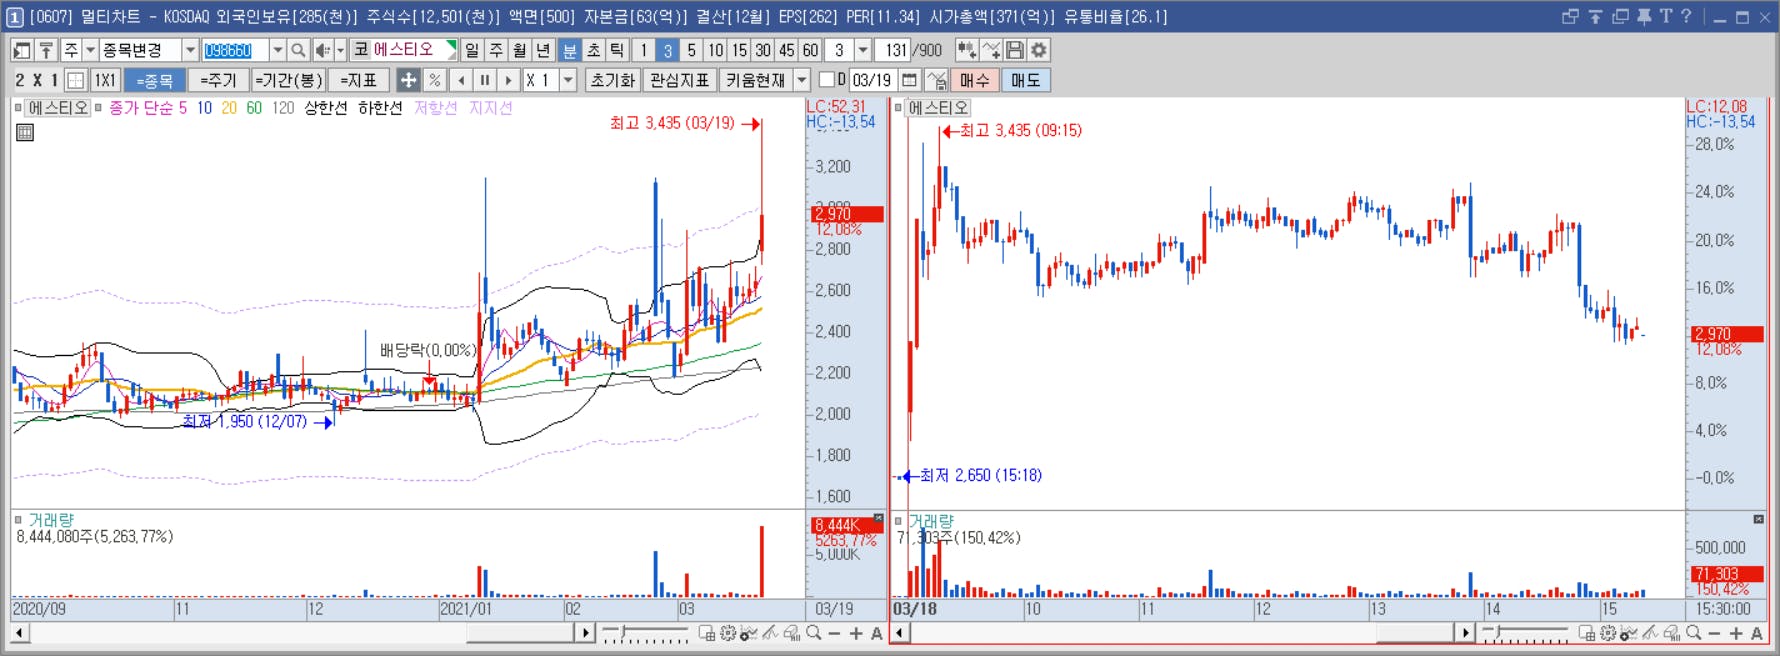
Task: Select the =지표 sync tab
Action: coord(358,80)
